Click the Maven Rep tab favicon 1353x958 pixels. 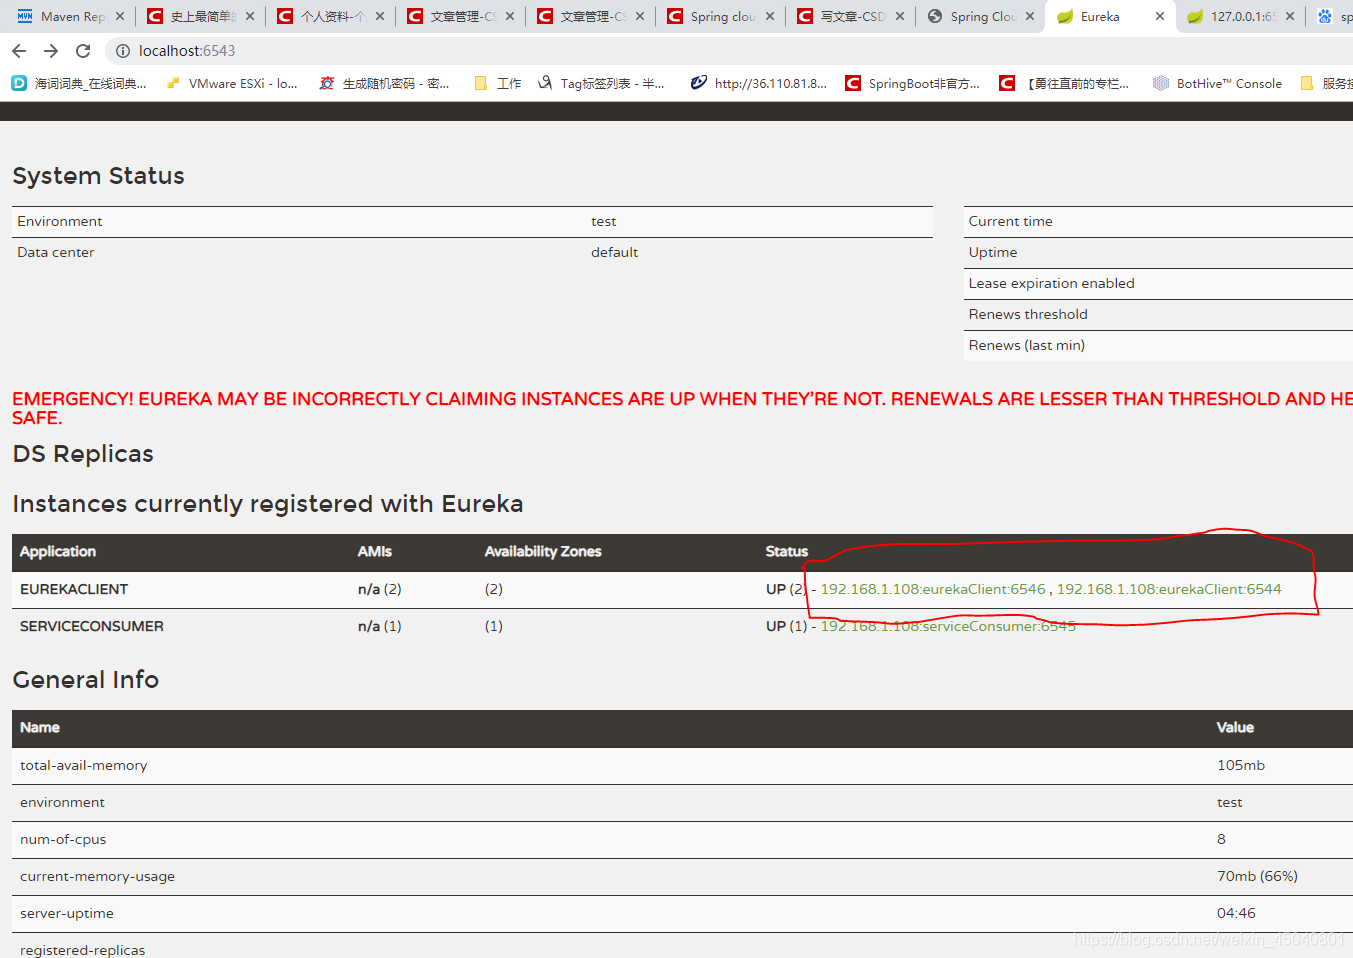pos(25,17)
